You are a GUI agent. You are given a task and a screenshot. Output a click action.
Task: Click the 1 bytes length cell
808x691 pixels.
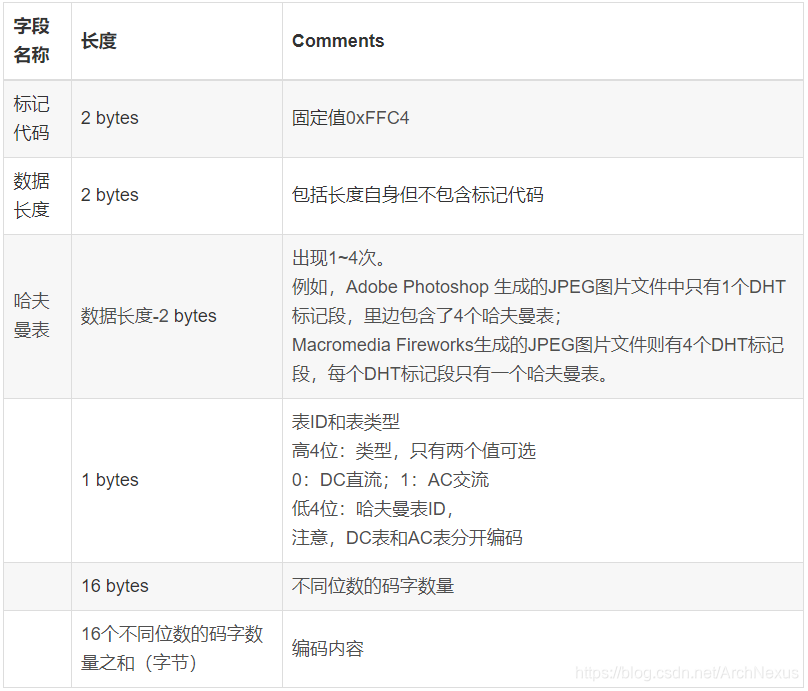(x=109, y=479)
